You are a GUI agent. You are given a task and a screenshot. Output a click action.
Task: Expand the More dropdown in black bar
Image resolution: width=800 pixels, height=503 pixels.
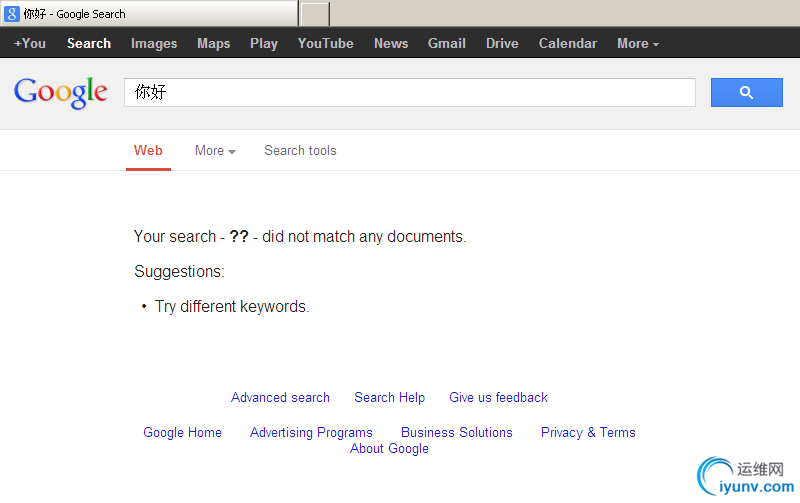[638, 43]
